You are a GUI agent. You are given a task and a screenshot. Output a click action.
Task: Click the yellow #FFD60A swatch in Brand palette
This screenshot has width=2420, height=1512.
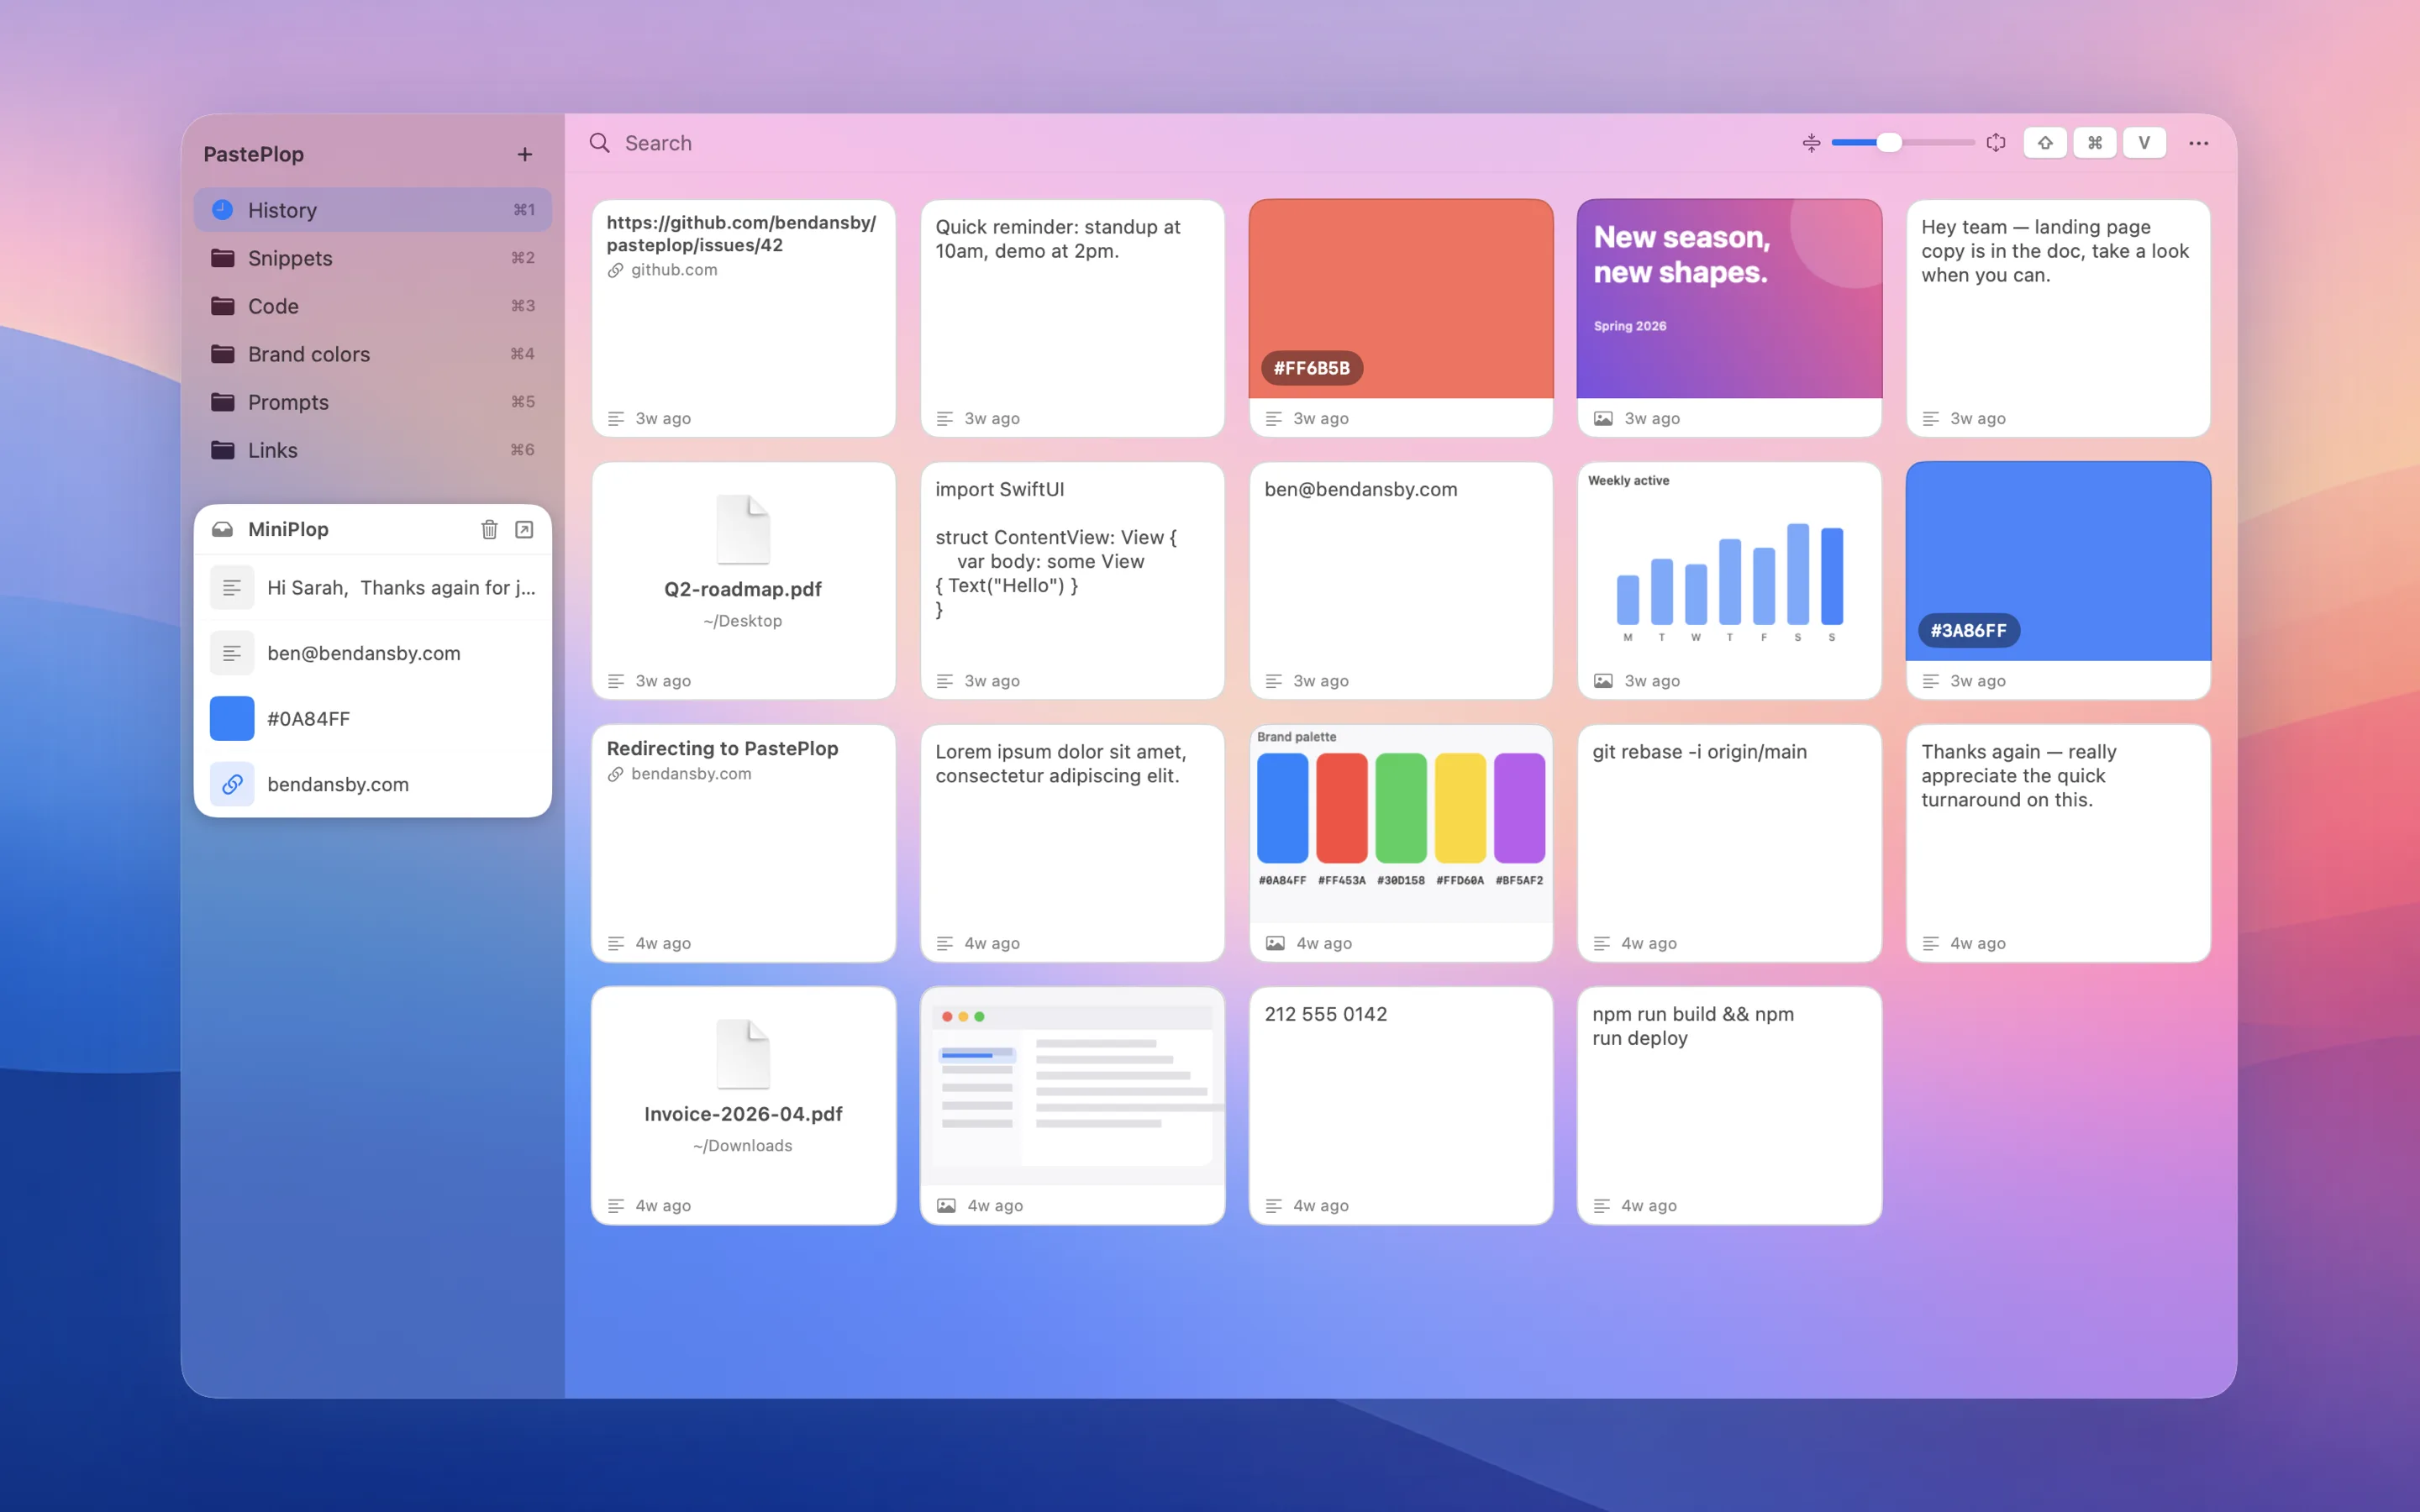coord(1460,808)
